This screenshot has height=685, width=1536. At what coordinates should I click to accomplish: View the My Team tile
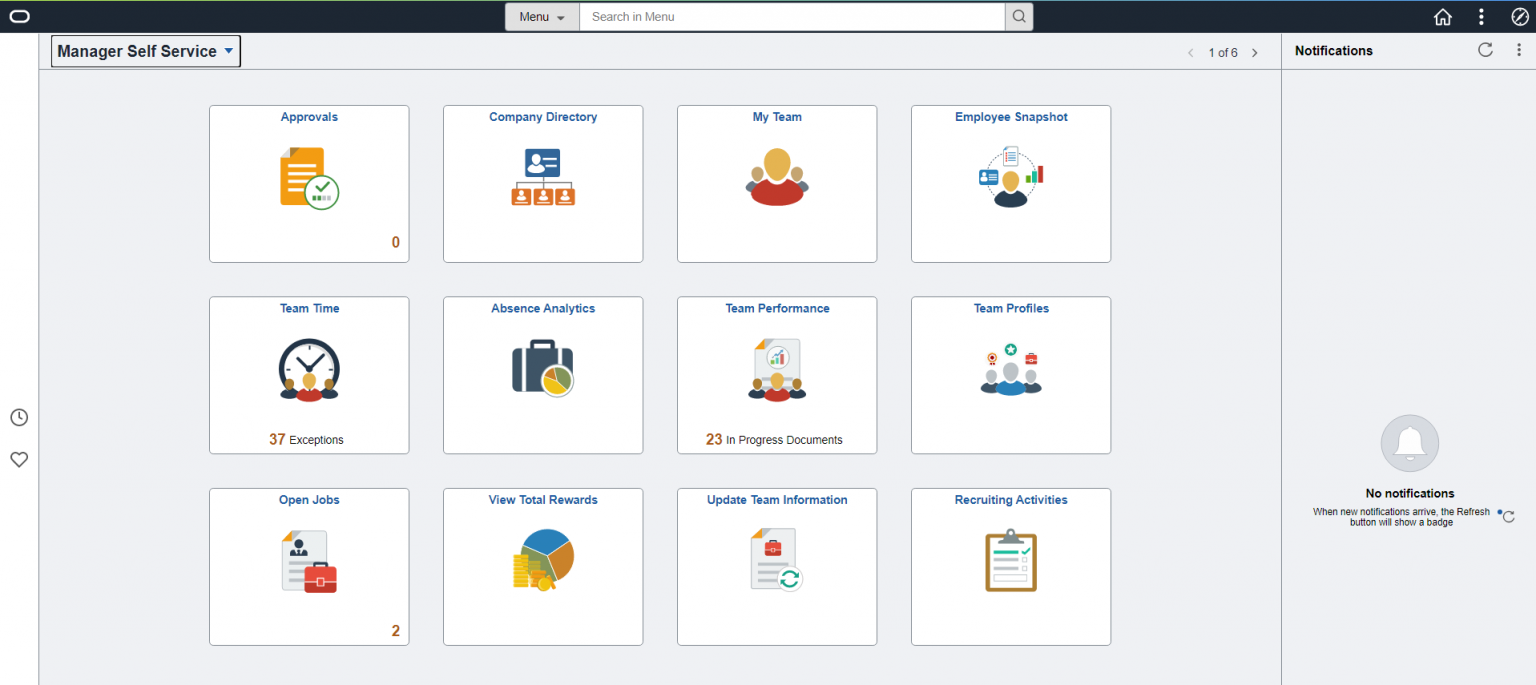776,183
